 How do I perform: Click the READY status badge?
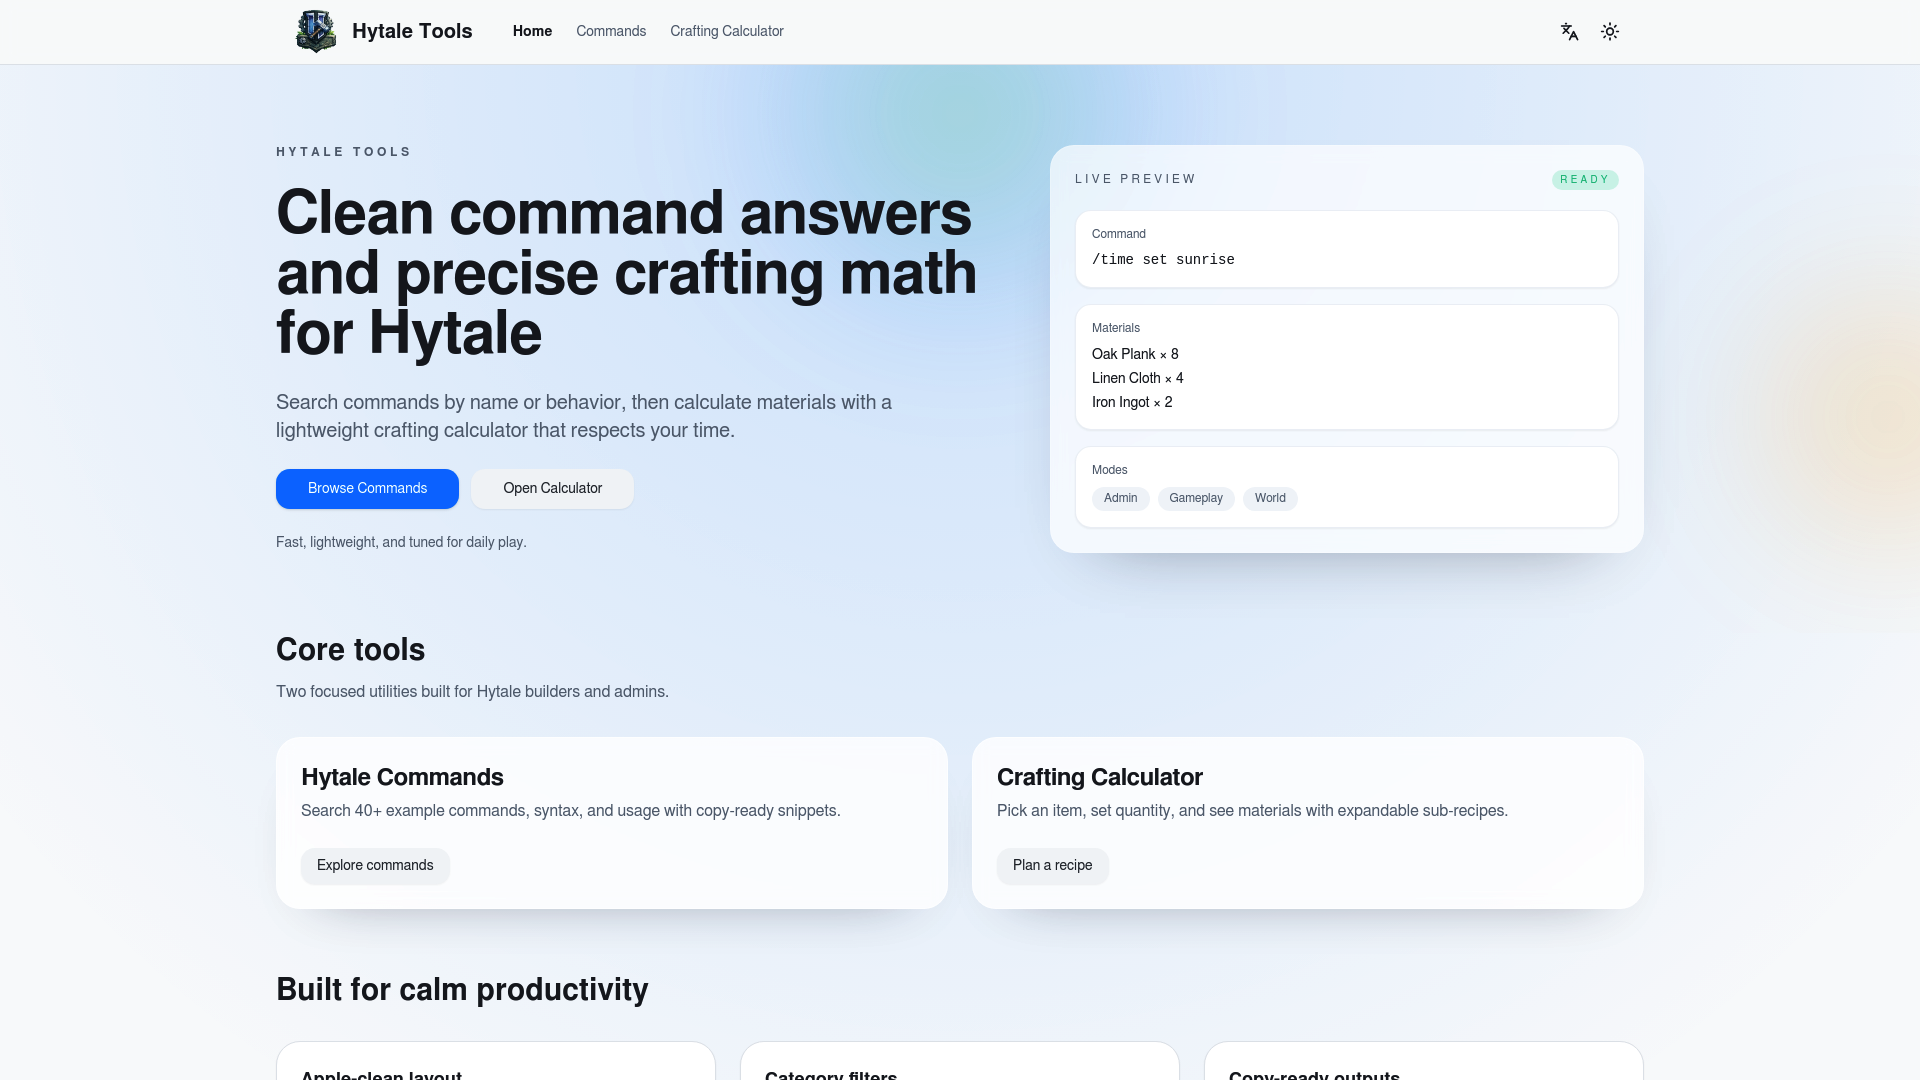[x=1585, y=180]
